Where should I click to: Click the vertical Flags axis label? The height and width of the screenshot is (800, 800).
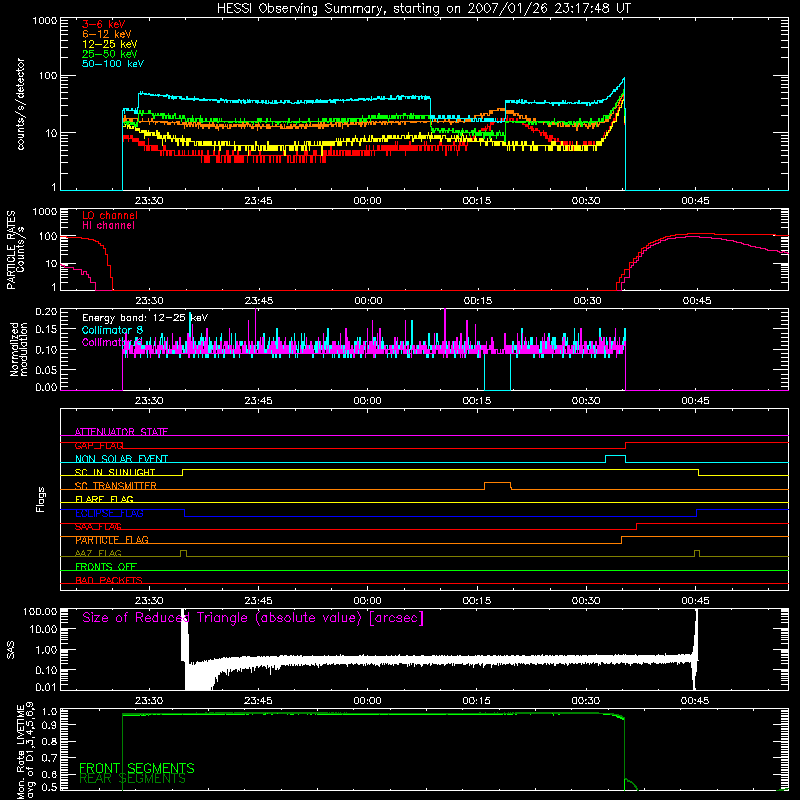(x=41, y=499)
